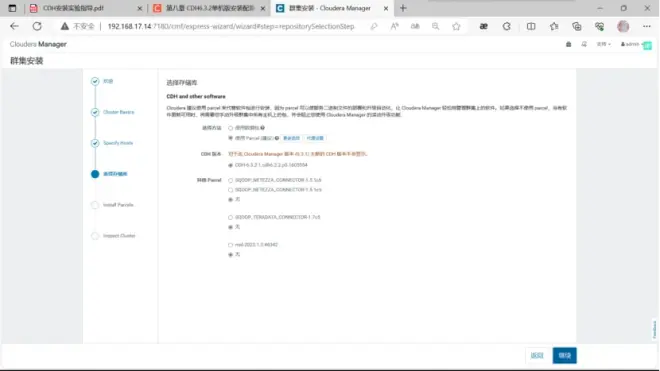Click help icon next to Parcel option
This screenshot has width=660, height=371.
[277, 138]
